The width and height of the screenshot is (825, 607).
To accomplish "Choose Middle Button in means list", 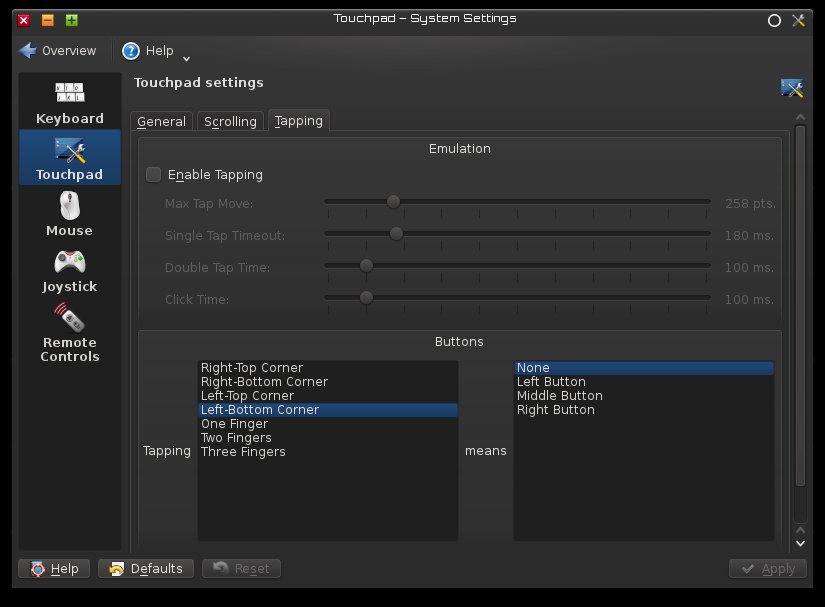I will tap(559, 396).
